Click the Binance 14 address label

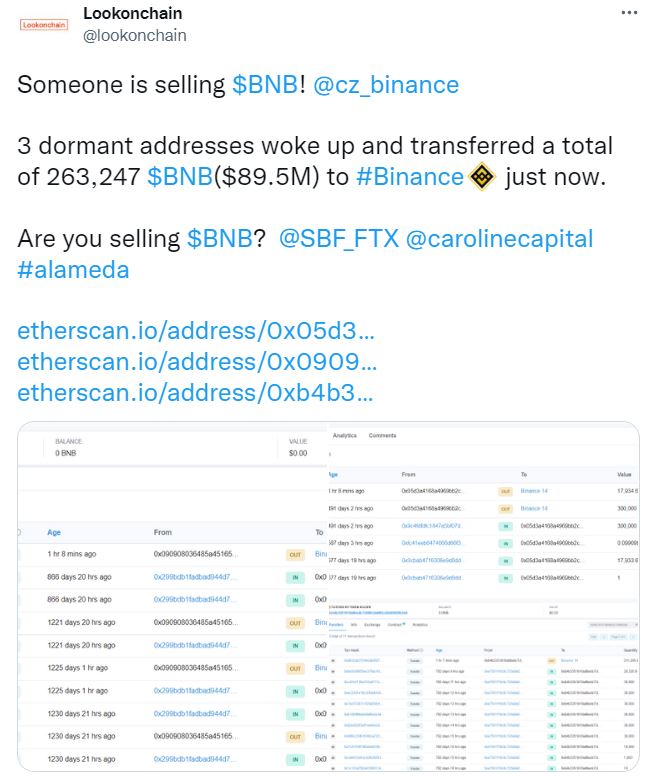pyautogui.click(x=534, y=491)
